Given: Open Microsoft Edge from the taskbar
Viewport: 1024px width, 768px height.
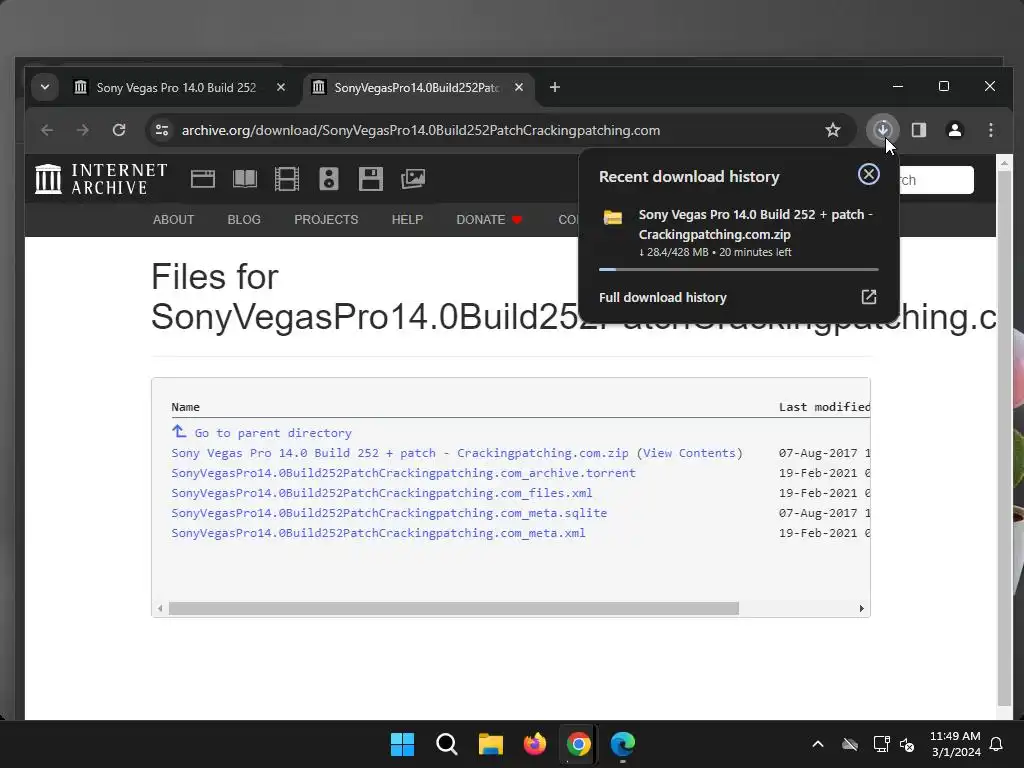Looking at the screenshot, I should pos(622,744).
